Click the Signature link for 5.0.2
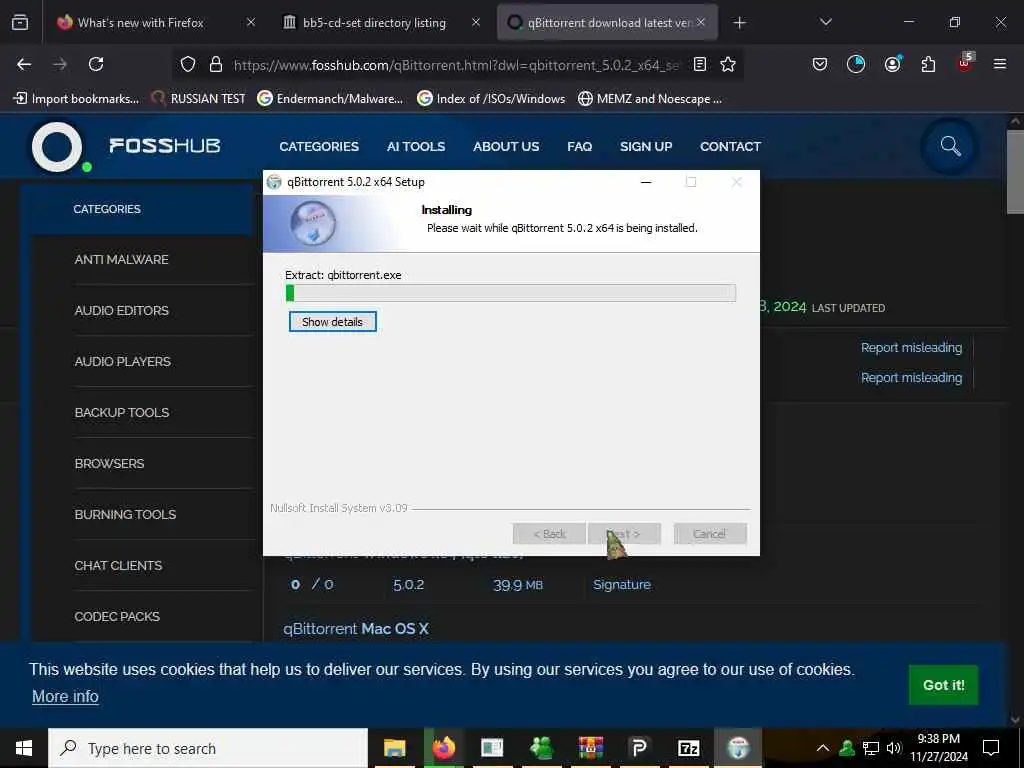 (622, 584)
